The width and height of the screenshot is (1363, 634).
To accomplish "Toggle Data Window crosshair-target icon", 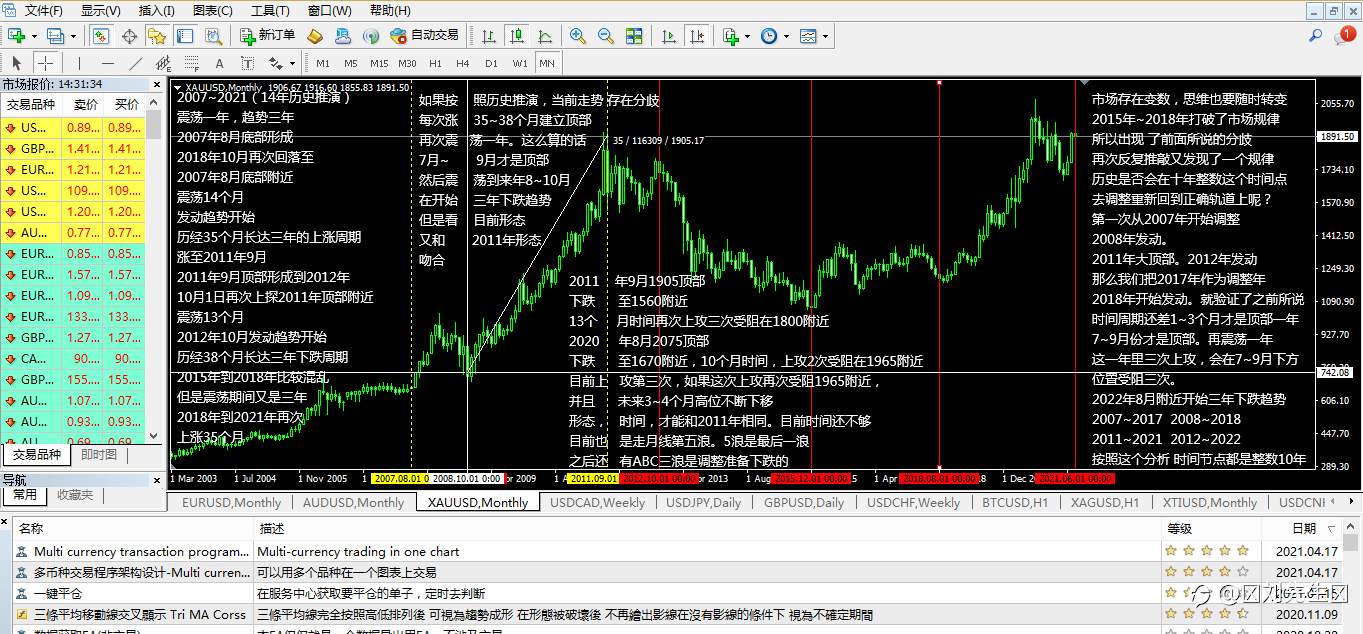I will (129, 35).
